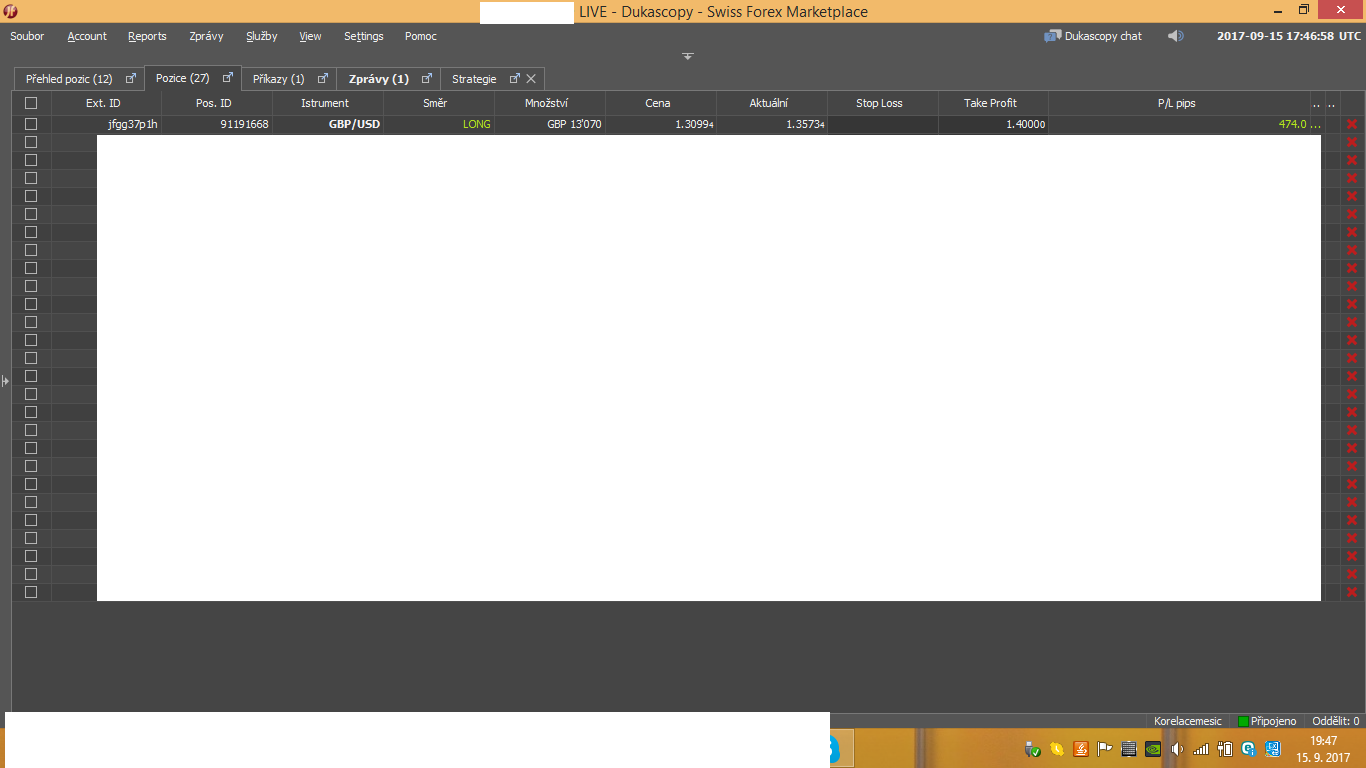Pop out the Příkazy tab
The image size is (1366, 768).
[322, 78]
